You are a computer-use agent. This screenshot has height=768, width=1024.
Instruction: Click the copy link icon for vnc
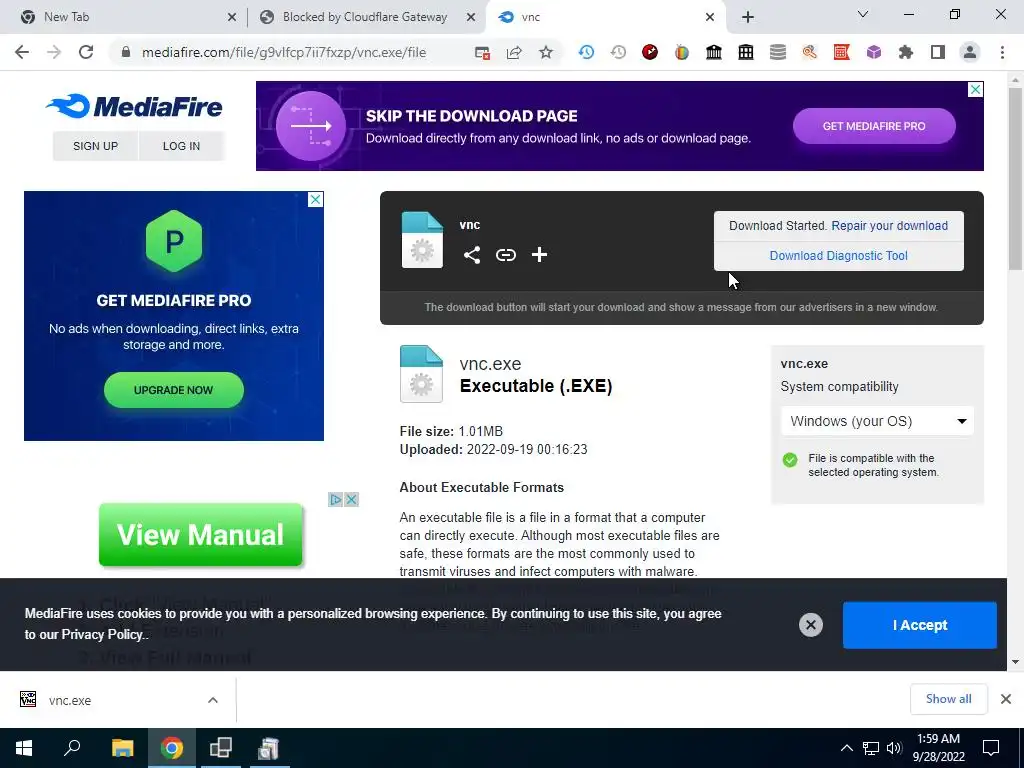[505, 255]
